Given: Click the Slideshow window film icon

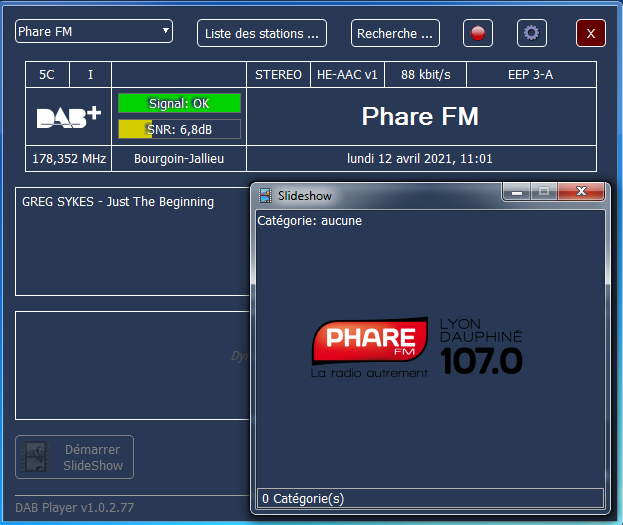Looking at the screenshot, I should coord(265,196).
